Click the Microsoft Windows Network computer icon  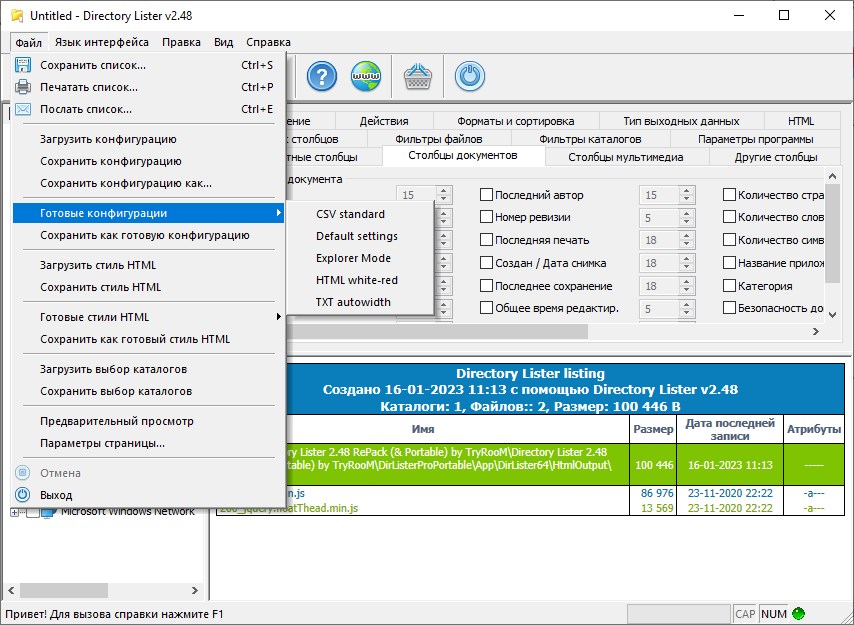point(48,512)
